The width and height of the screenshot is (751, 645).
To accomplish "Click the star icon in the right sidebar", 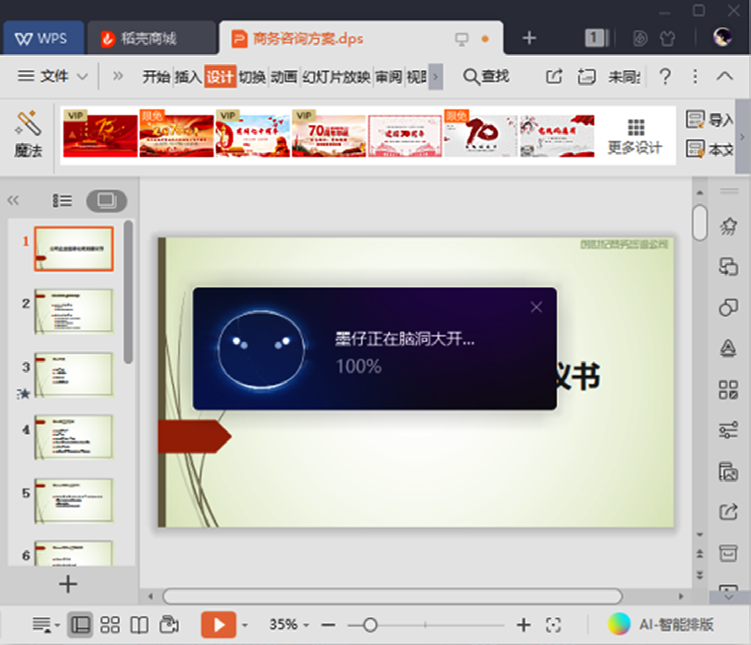I will tap(728, 226).
